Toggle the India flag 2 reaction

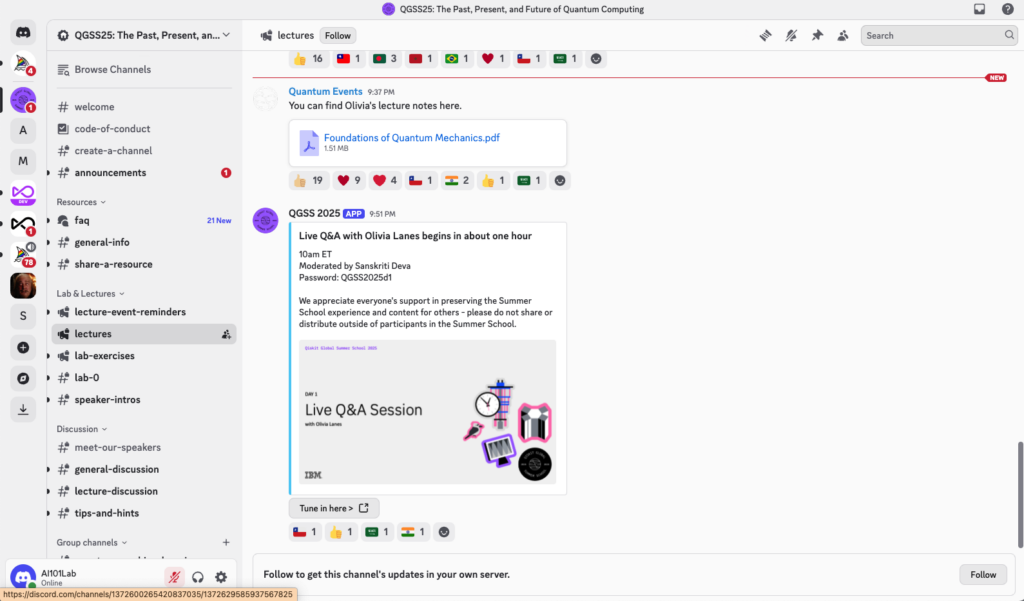tap(457, 180)
